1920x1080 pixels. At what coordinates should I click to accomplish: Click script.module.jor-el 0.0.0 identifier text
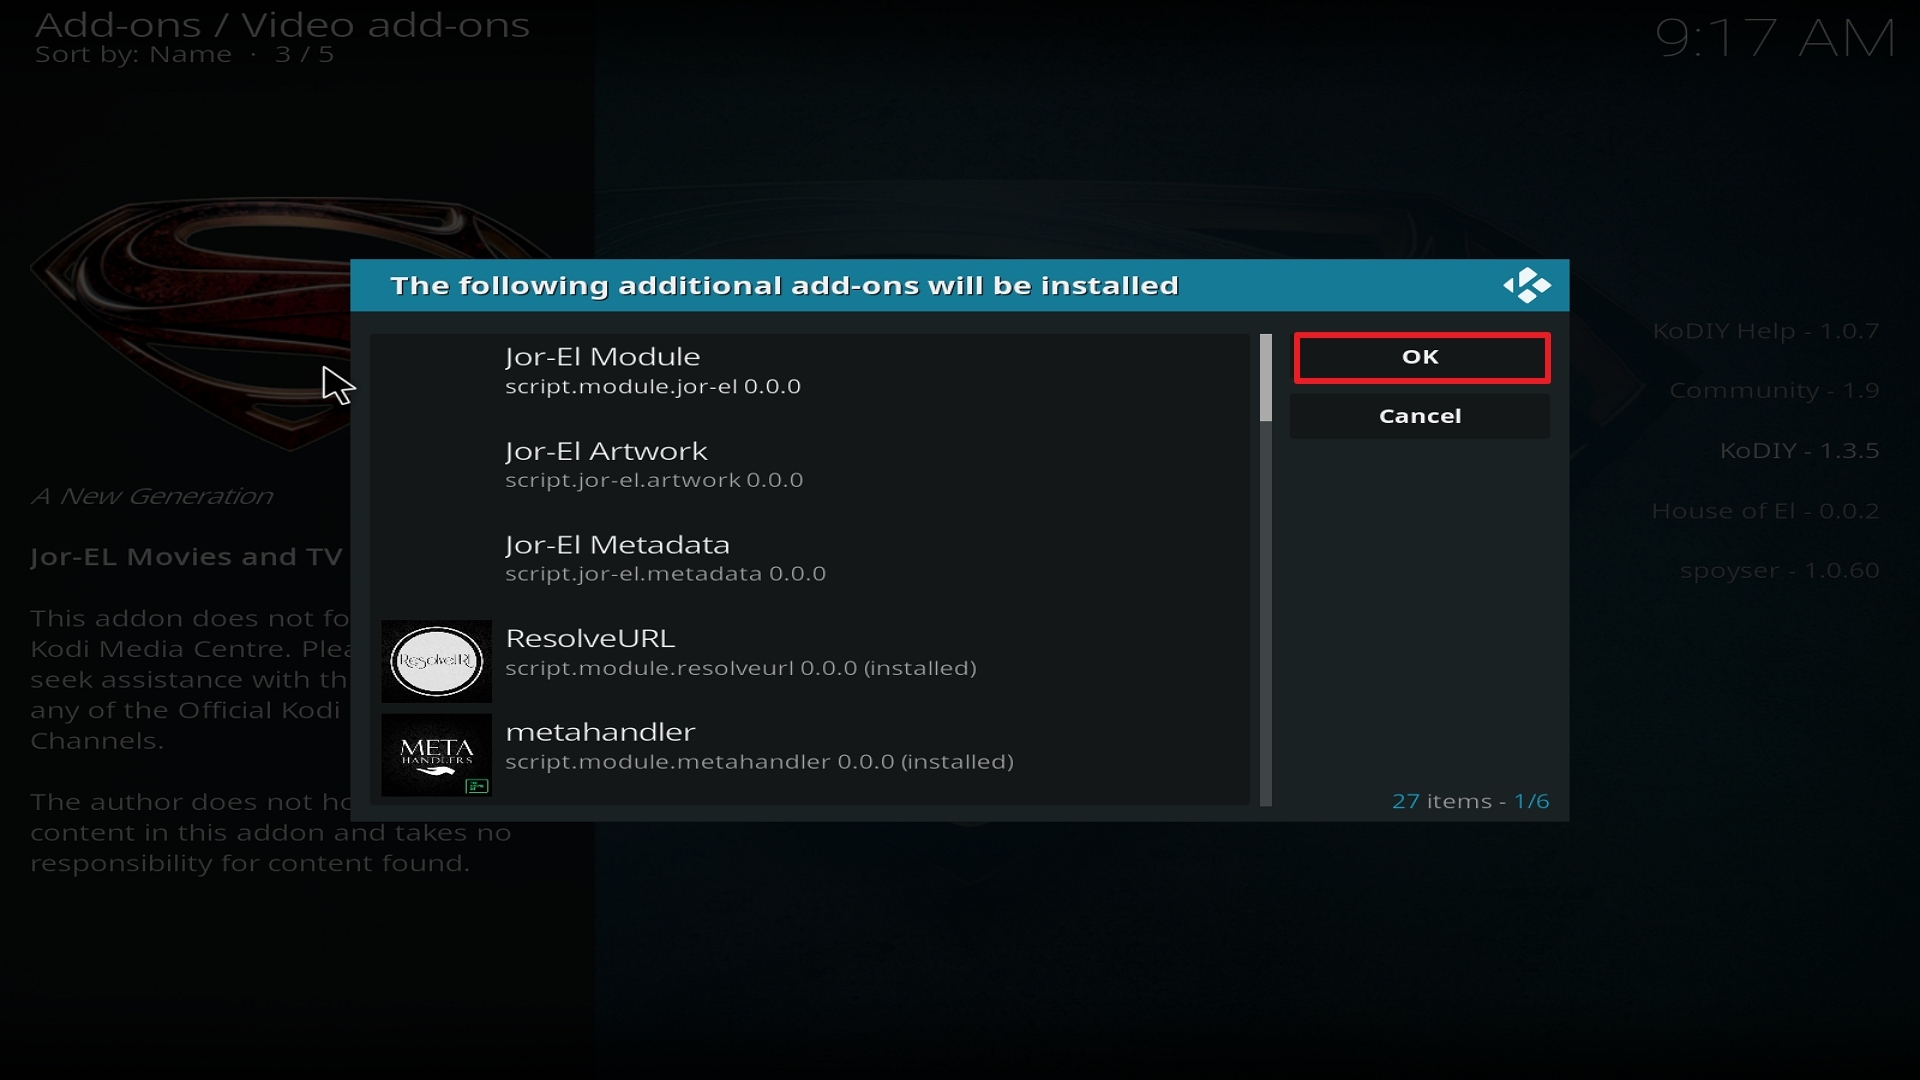(653, 387)
